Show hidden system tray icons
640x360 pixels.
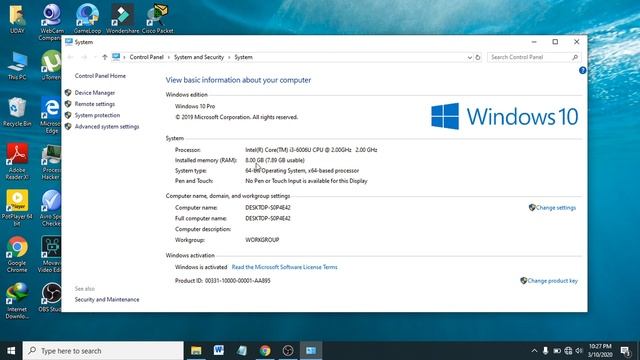click(534, 351)
